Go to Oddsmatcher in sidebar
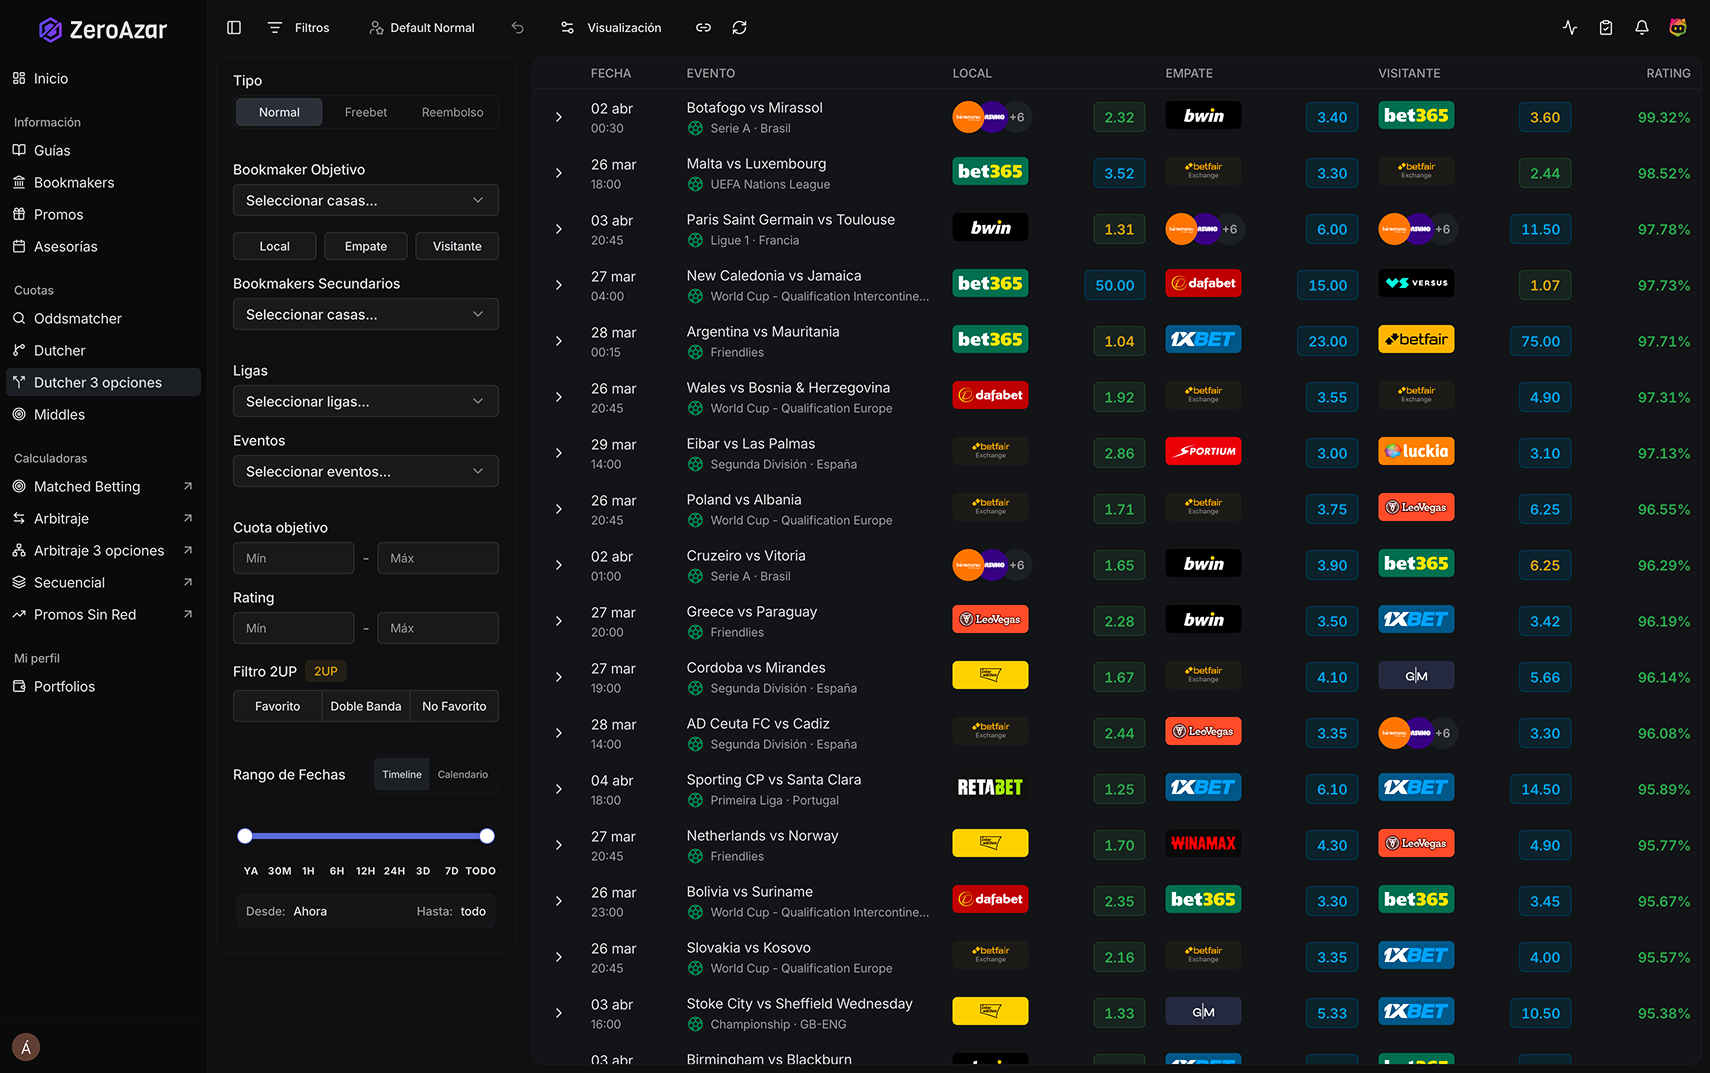The image size is (1710, 1073). [78, 318]
